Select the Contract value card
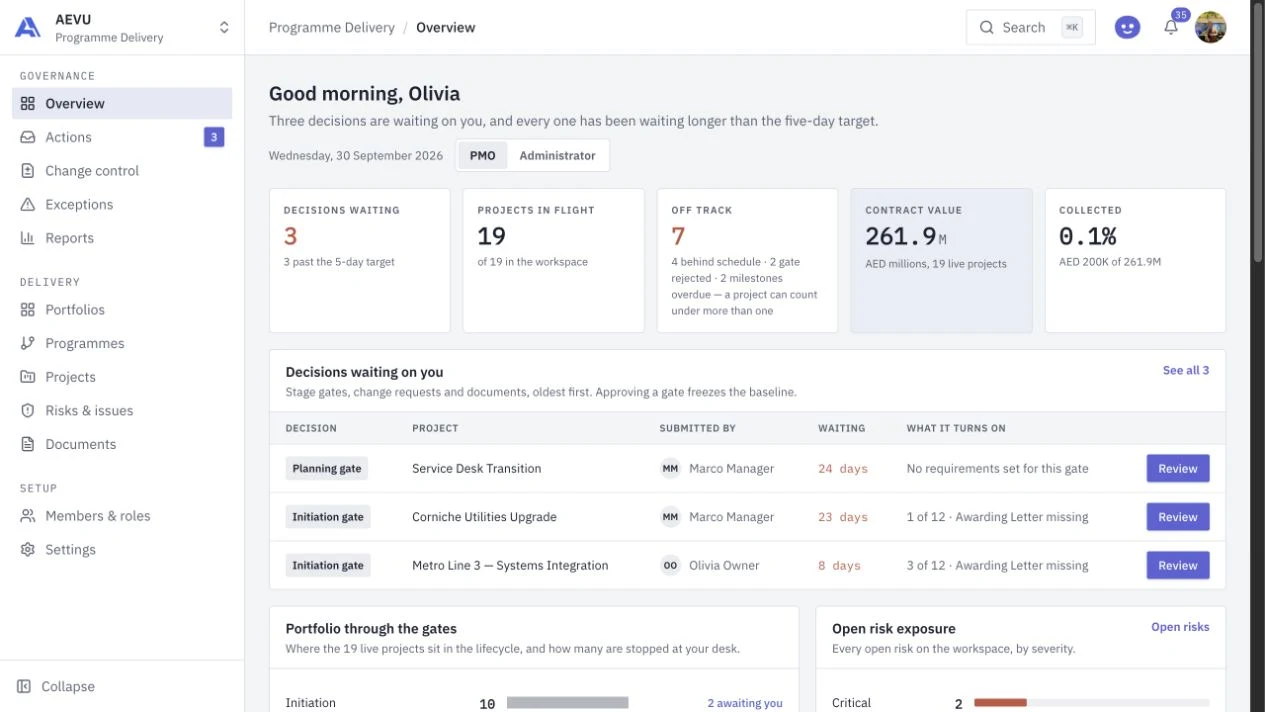The width and height of the screenshot is (1265, 712). click(941, 260)
